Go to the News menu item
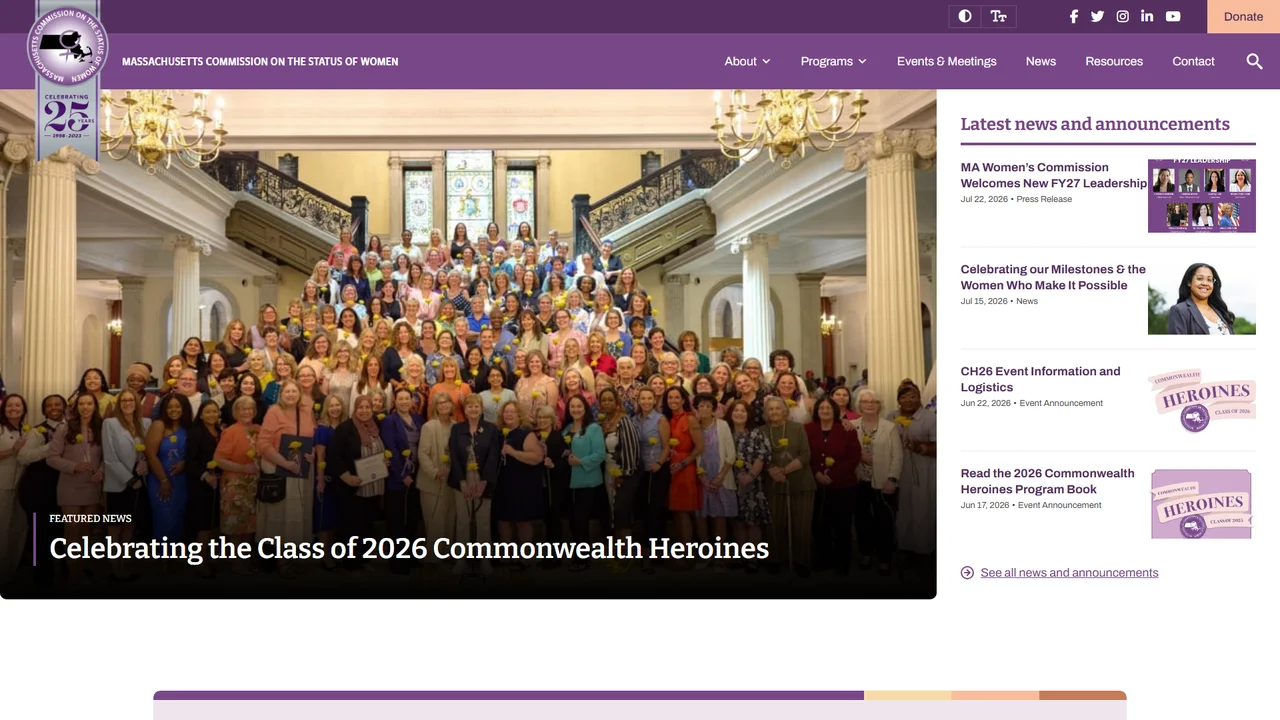Viewport: 1280px width, 720px height. 1041,61
